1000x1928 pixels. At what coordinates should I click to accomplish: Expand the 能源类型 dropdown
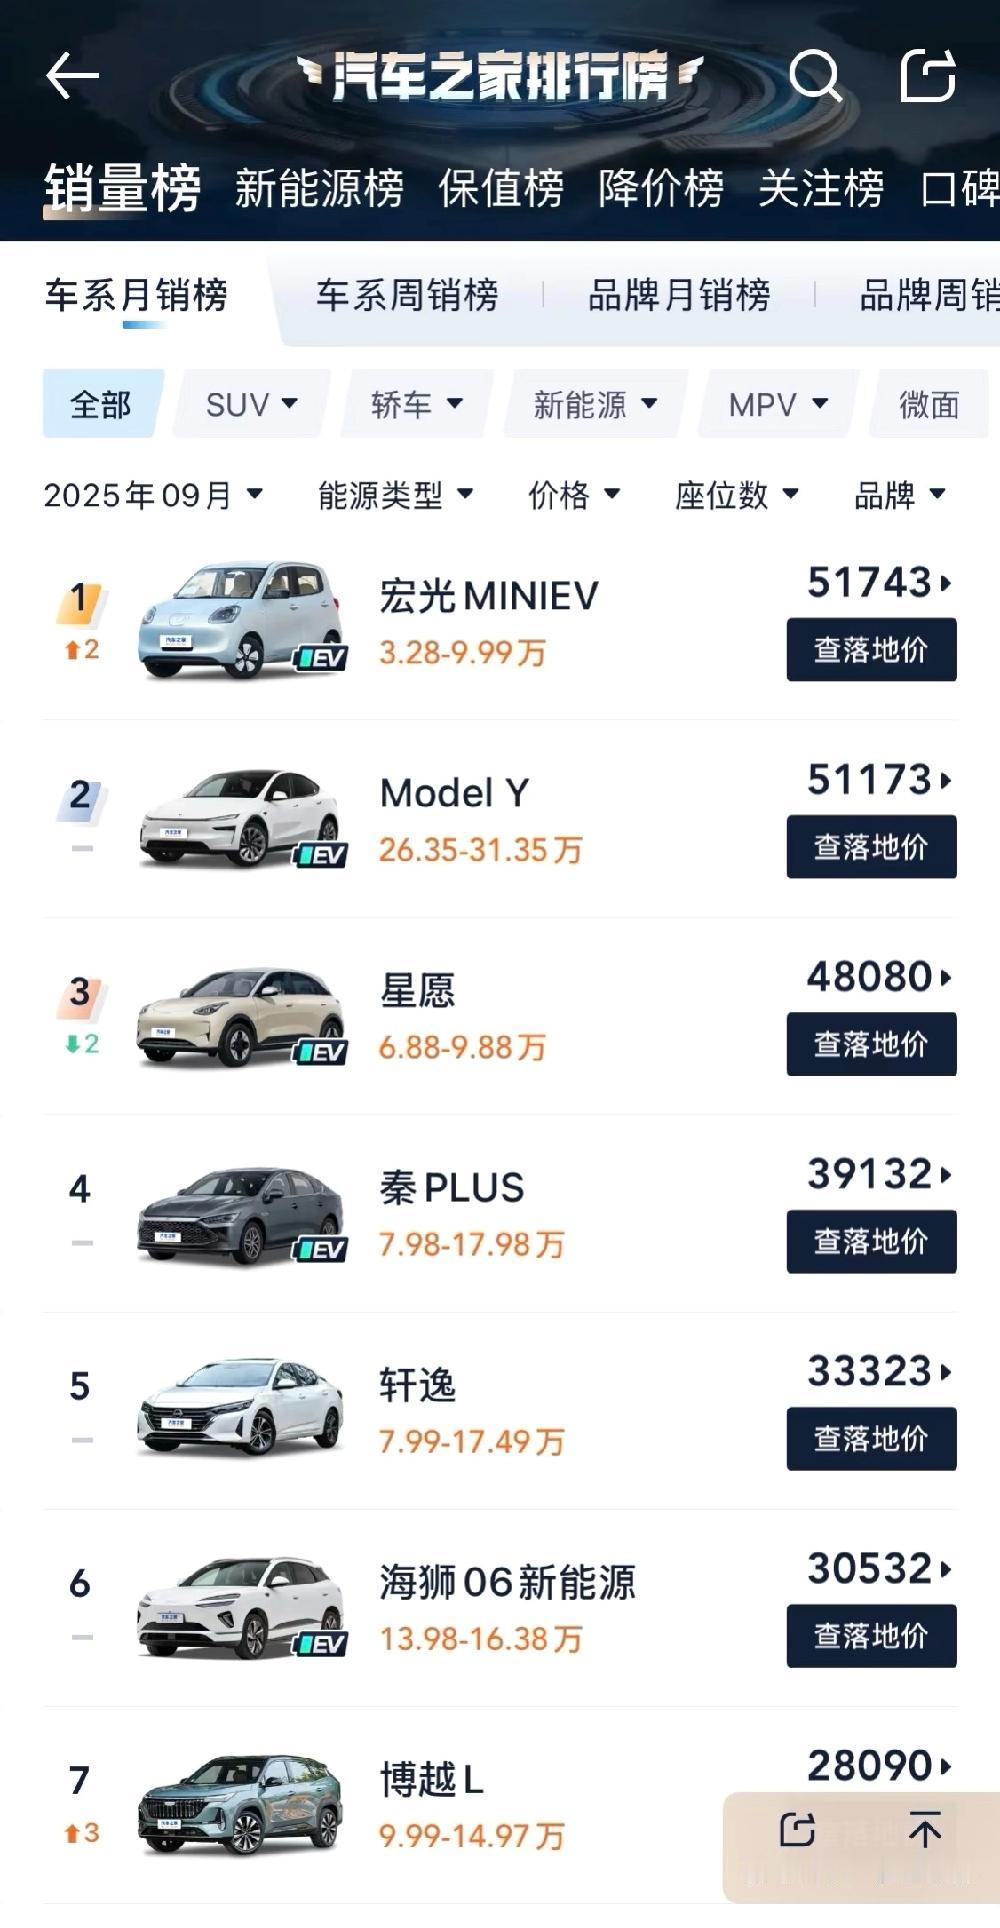(x=395, y=495)
